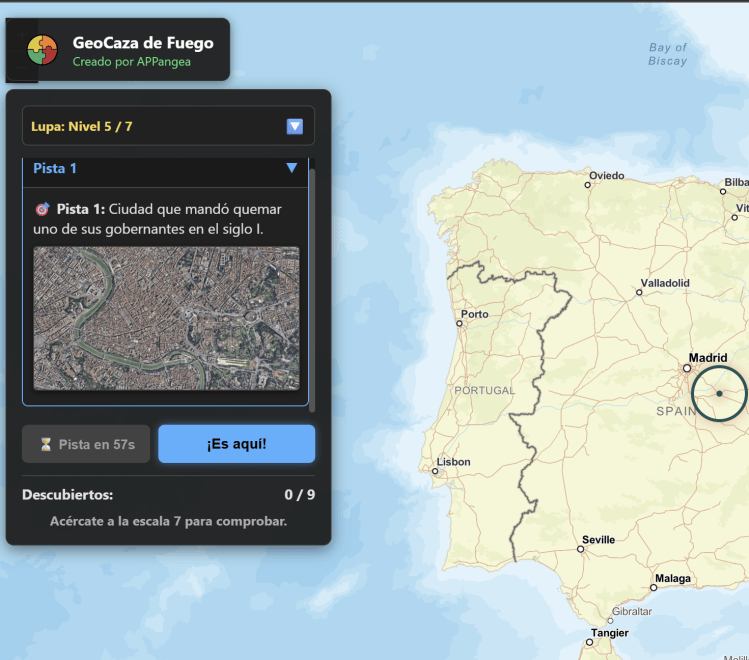Collapse the Lupa level panel arrow
749x660 pixels.
click(x=294, y=126)
